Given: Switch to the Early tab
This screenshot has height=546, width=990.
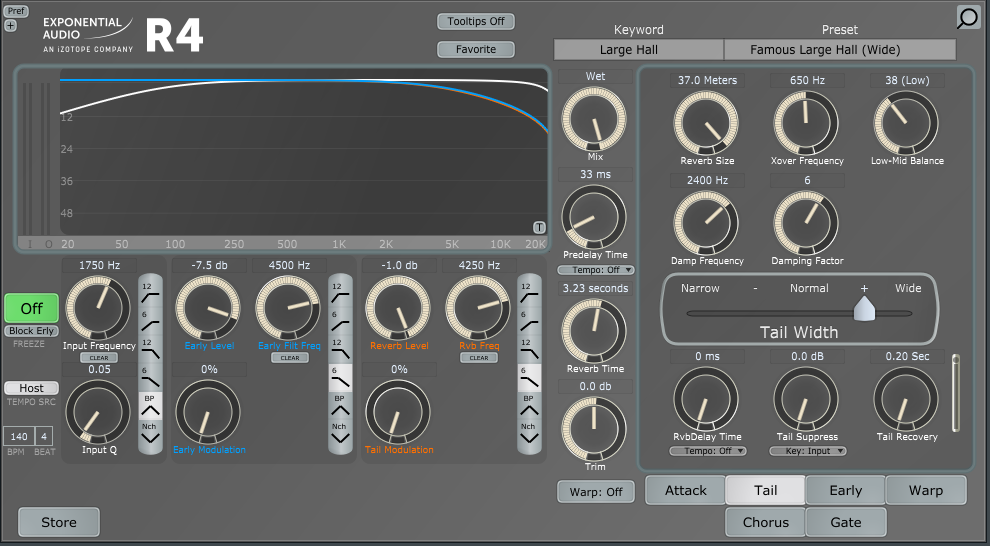Looking at the screenshot, I should (x=845, y=490).
